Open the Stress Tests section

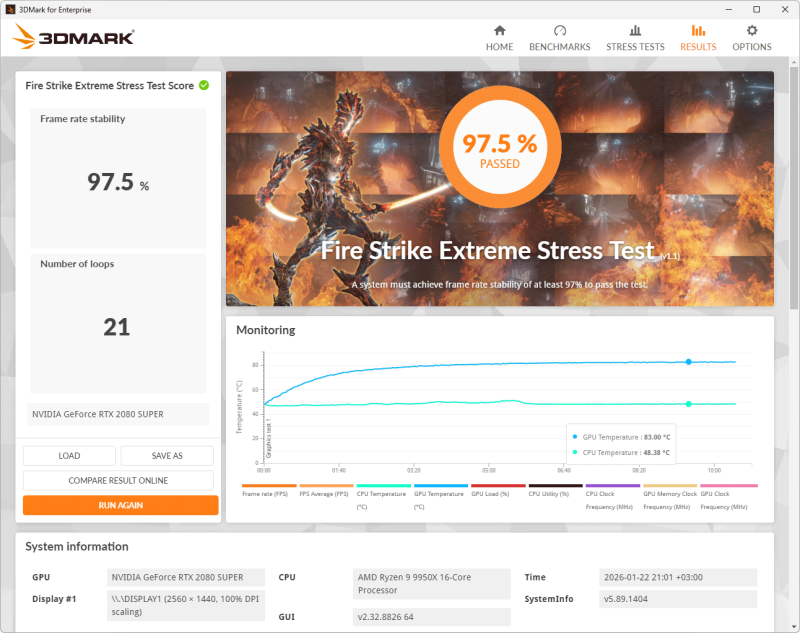point(635,38)
